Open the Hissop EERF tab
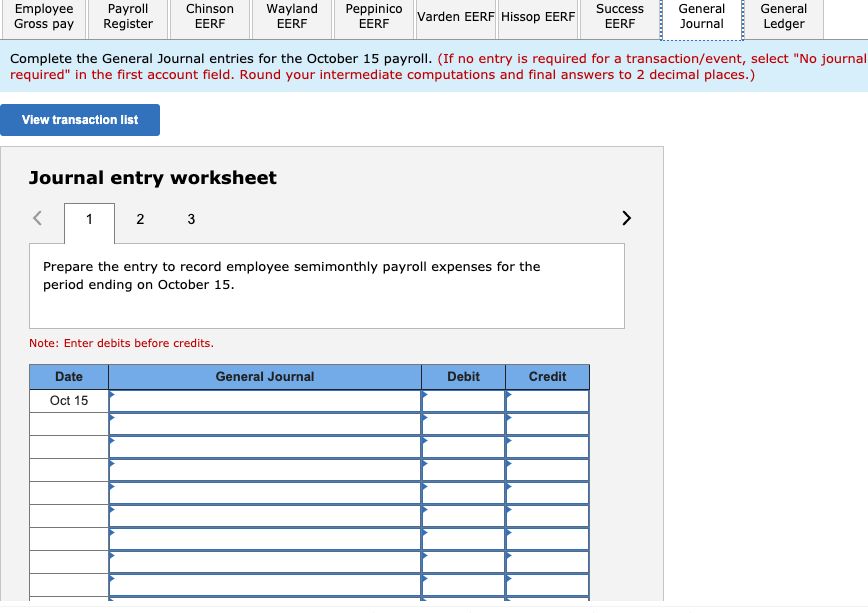The width and height of the screenshot is (868, 613). (537, 17)
